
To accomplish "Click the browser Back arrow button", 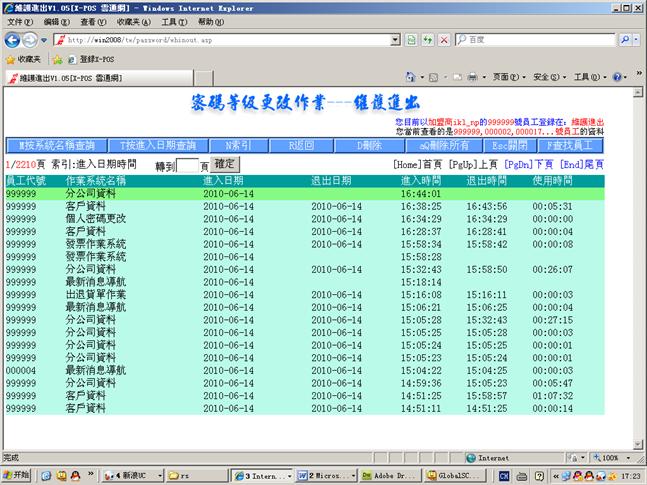I will click(x=13, y=40).
